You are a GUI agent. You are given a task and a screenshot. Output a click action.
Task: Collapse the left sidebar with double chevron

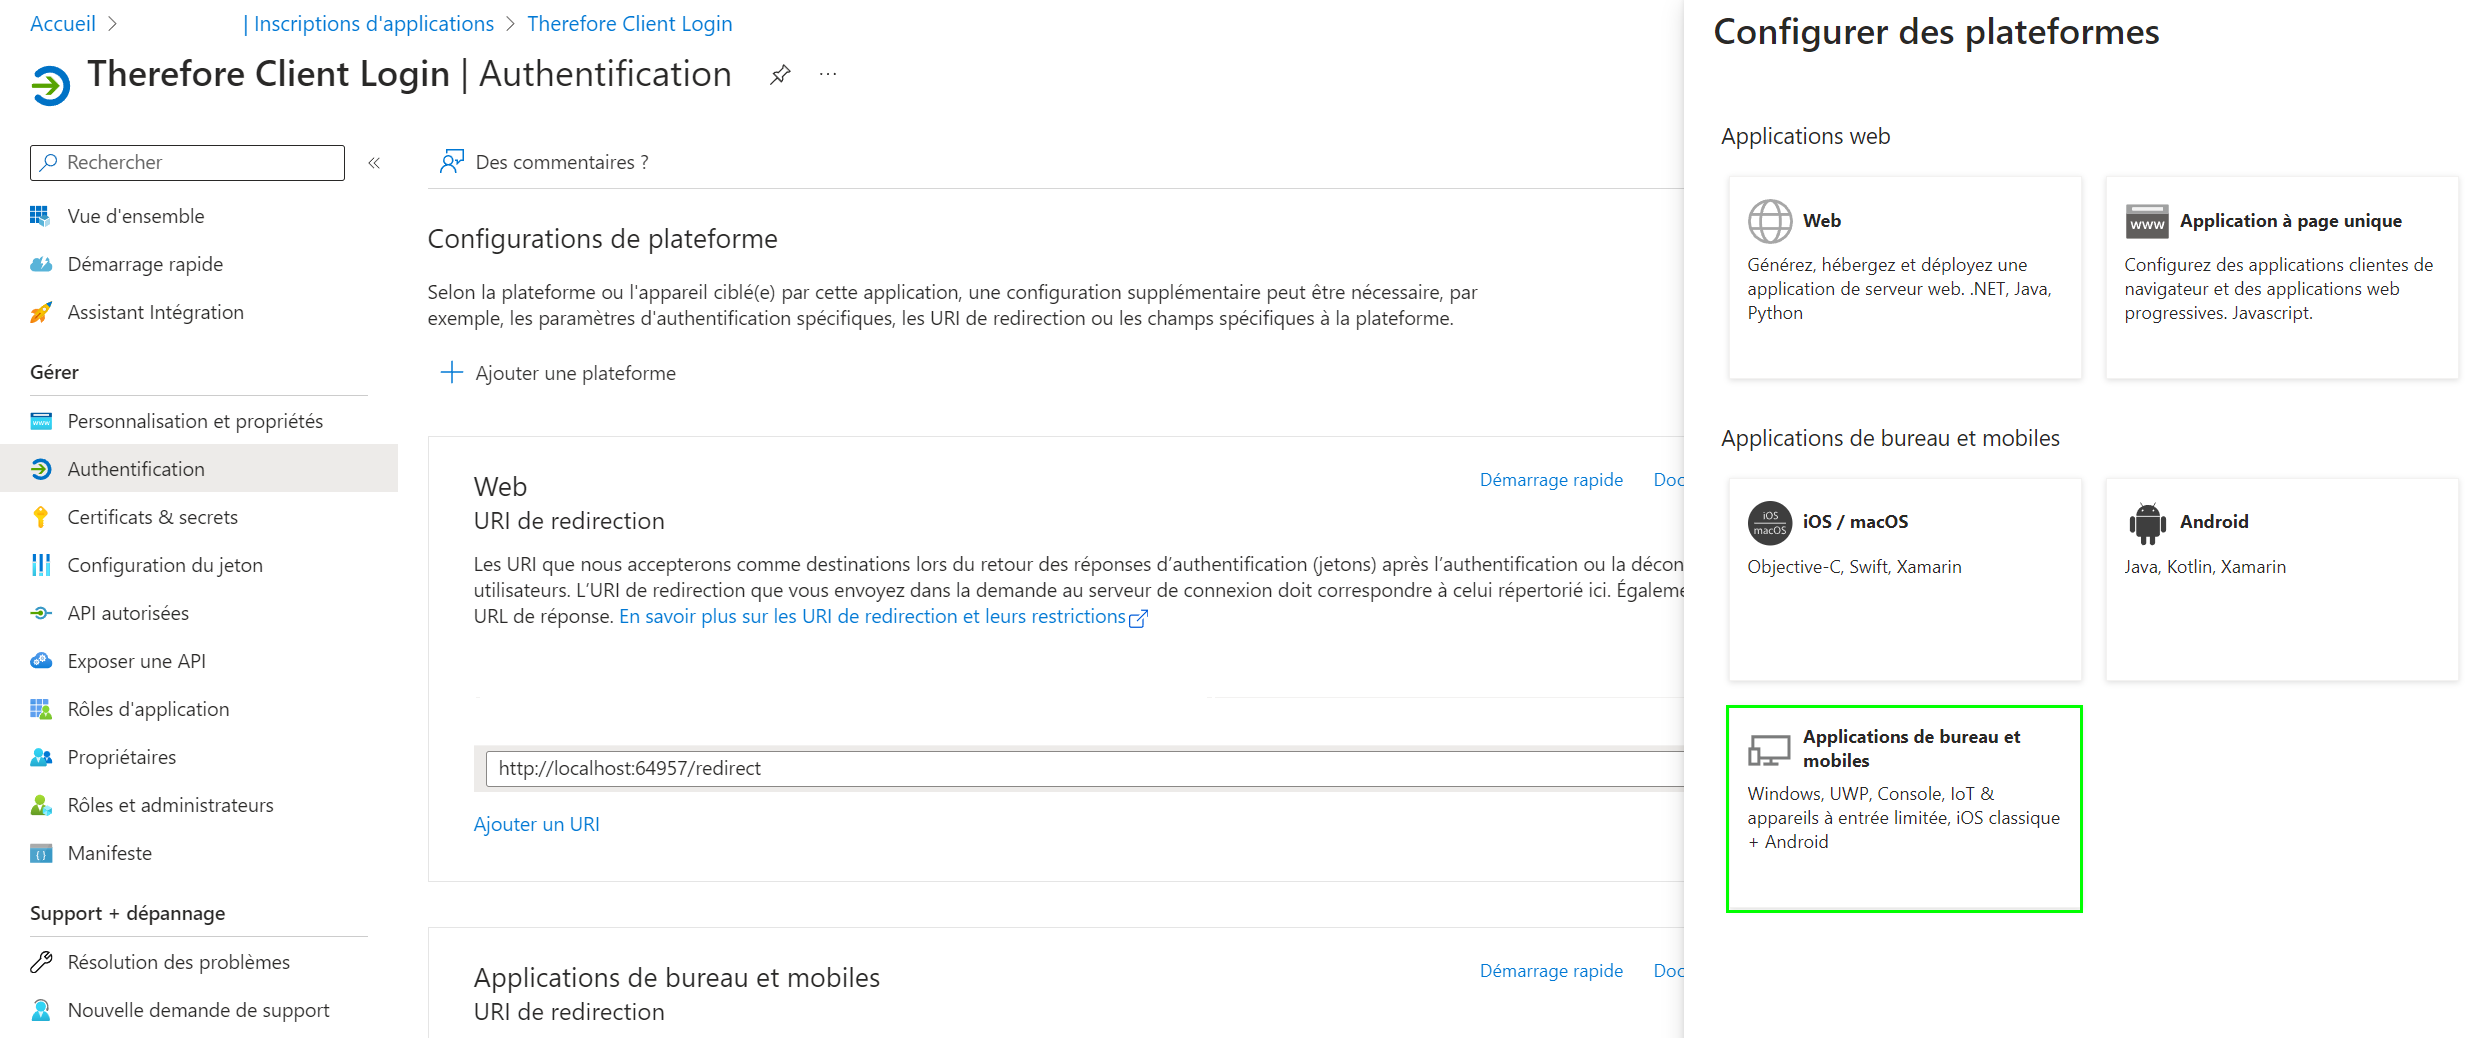click(374, 163)
